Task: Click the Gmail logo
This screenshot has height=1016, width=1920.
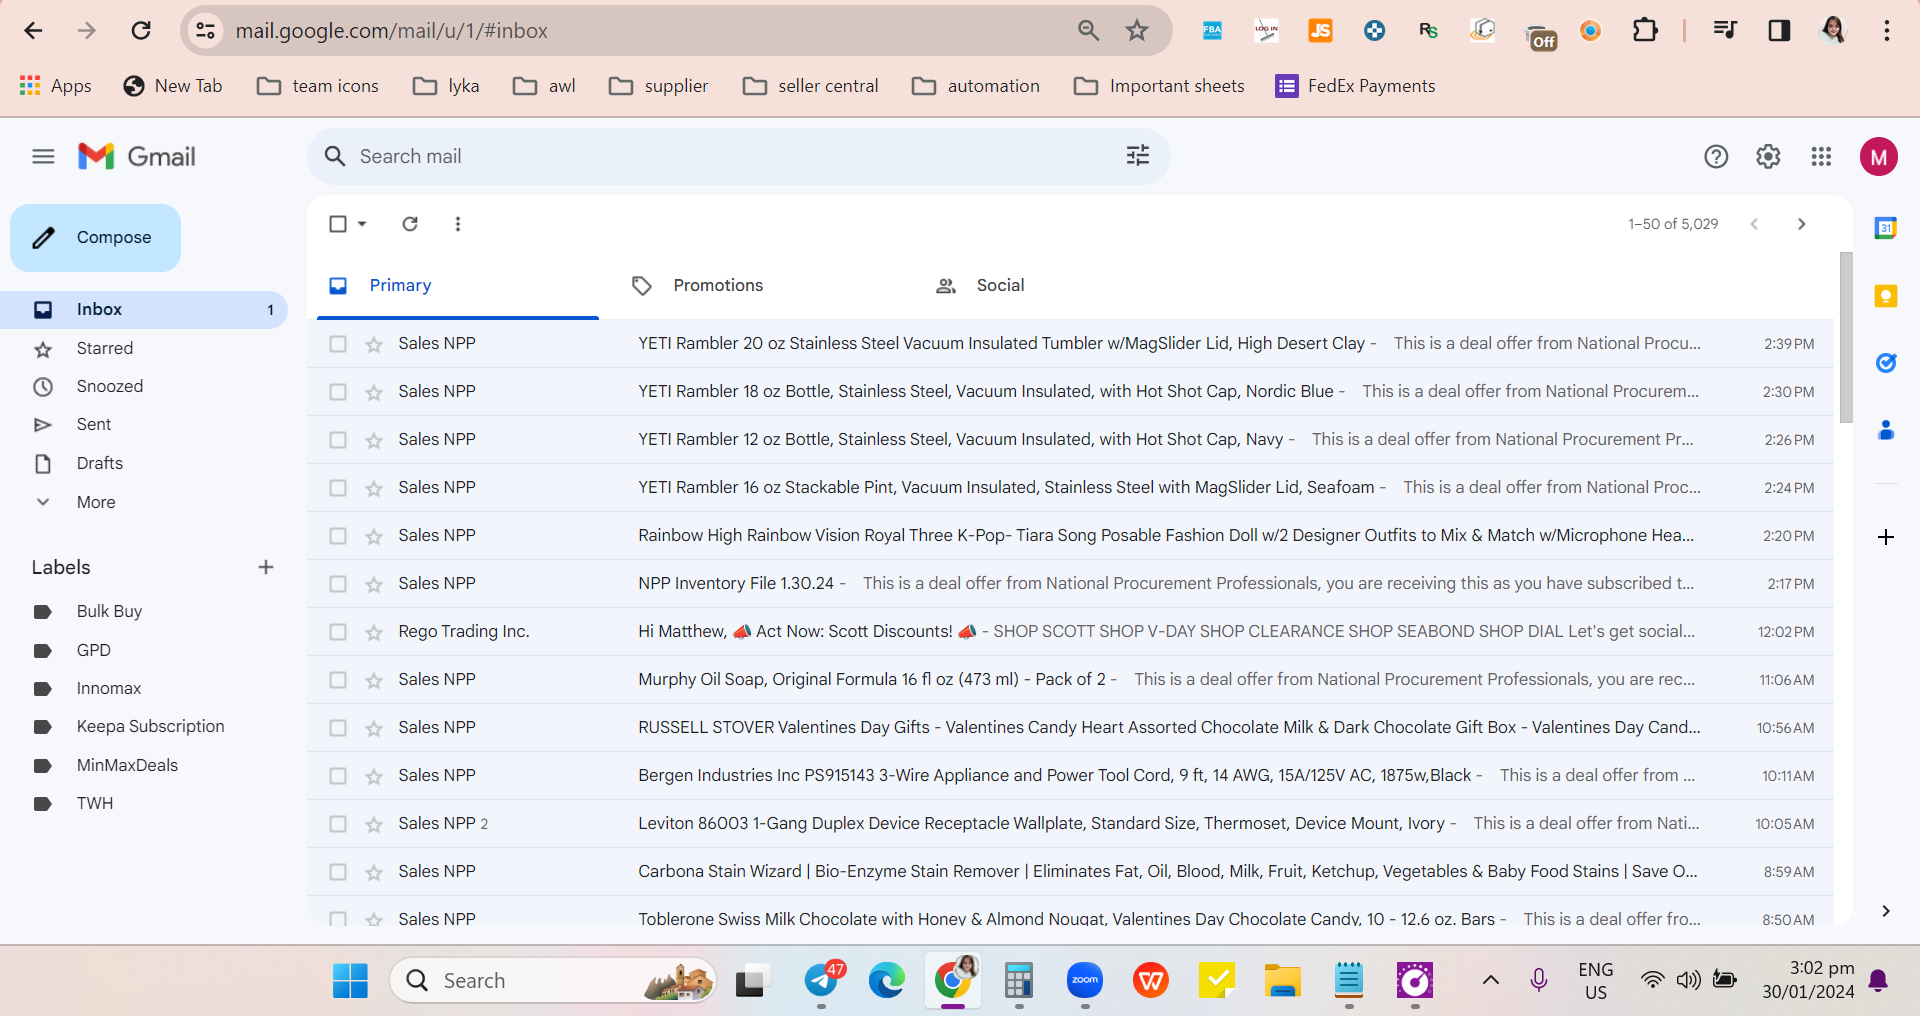Action: (137, 156)
